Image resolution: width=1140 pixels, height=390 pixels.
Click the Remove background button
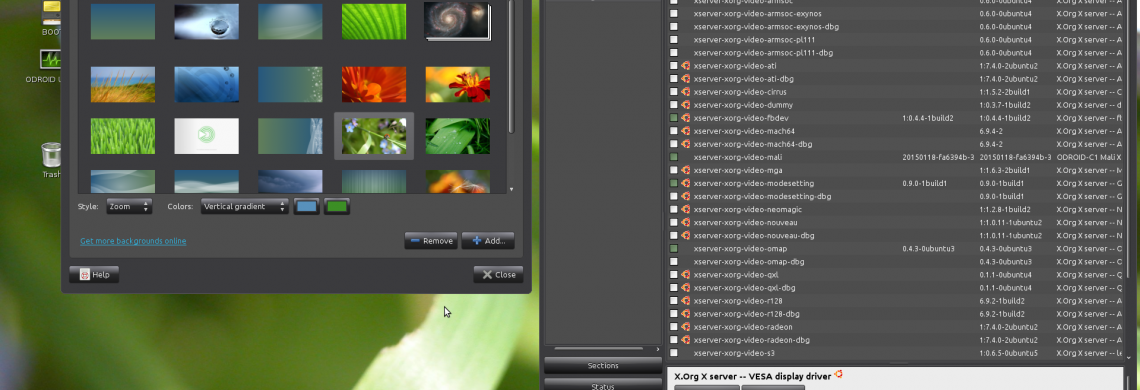point(431,241)
